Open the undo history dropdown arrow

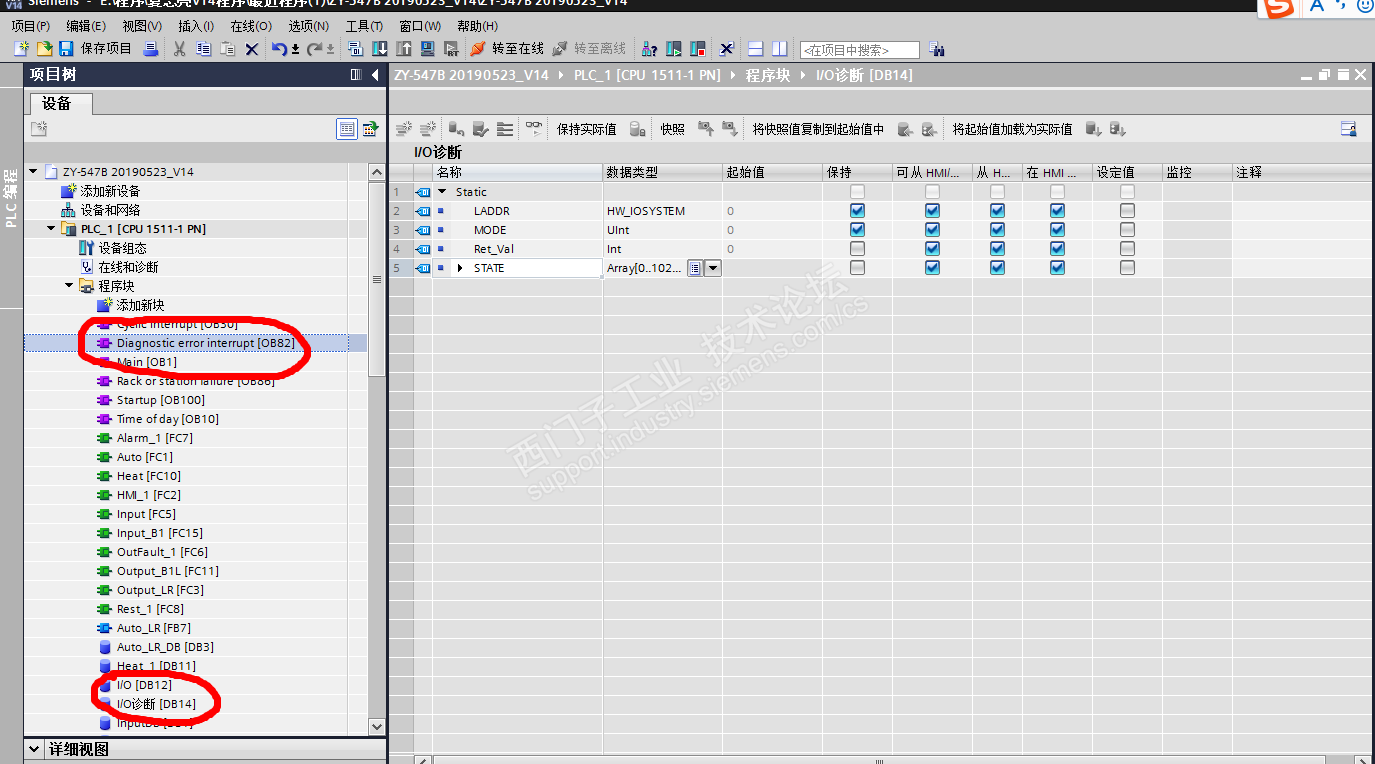(x=296, y=49)
